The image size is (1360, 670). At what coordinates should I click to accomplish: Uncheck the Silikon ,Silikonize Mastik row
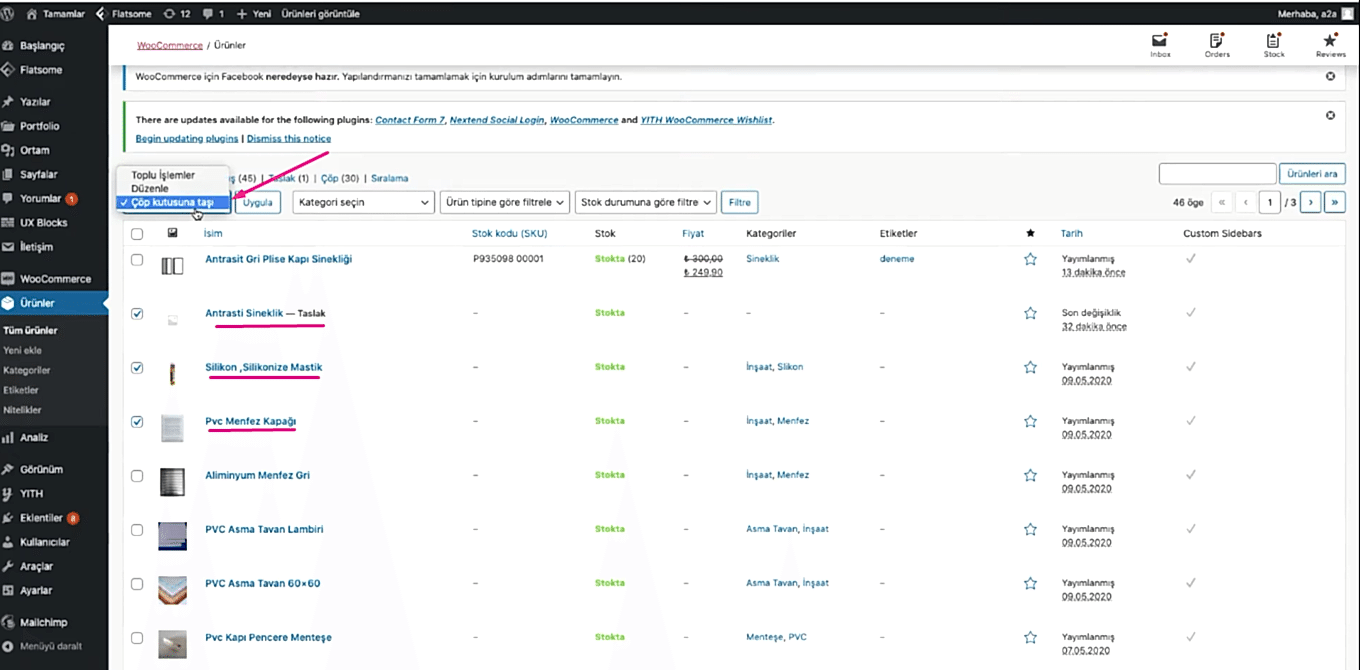pyautogui.click(x=137, y=368)
